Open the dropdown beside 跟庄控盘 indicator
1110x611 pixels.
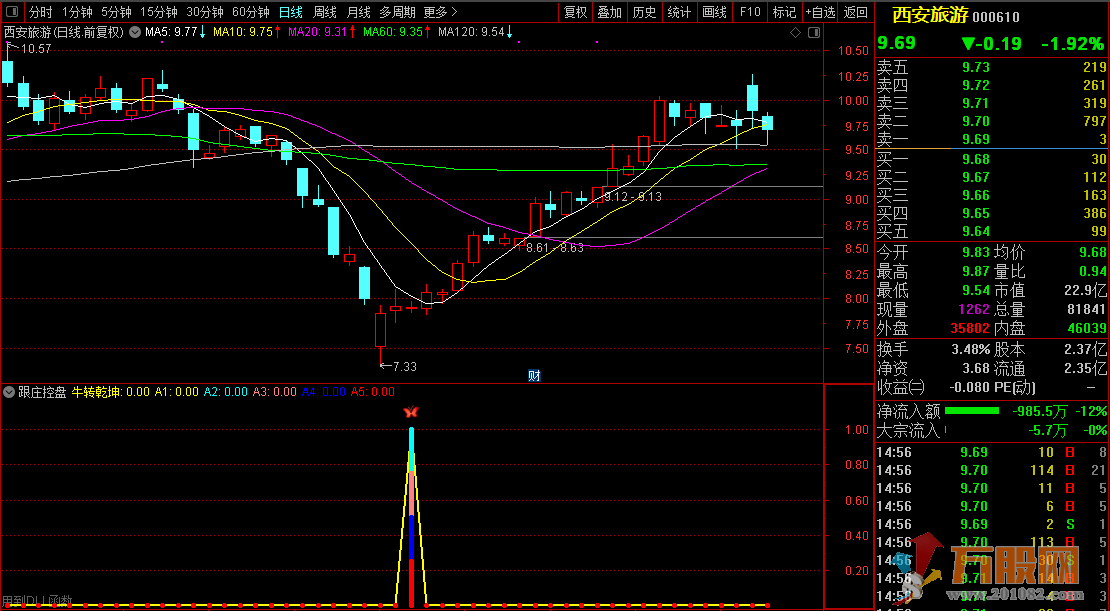[x=9, y=392]
